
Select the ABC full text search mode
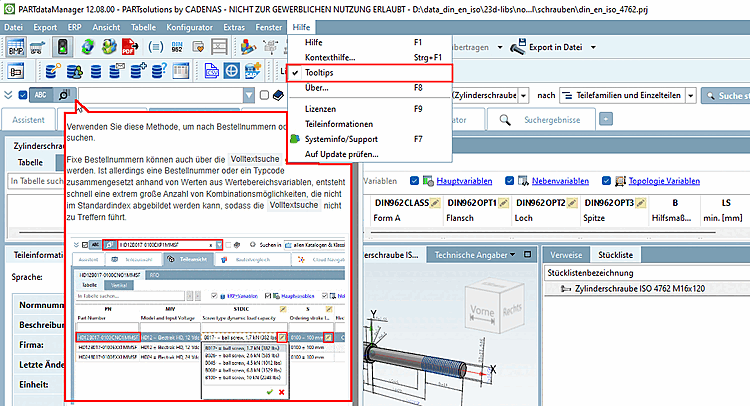click(x=41, y=95)
